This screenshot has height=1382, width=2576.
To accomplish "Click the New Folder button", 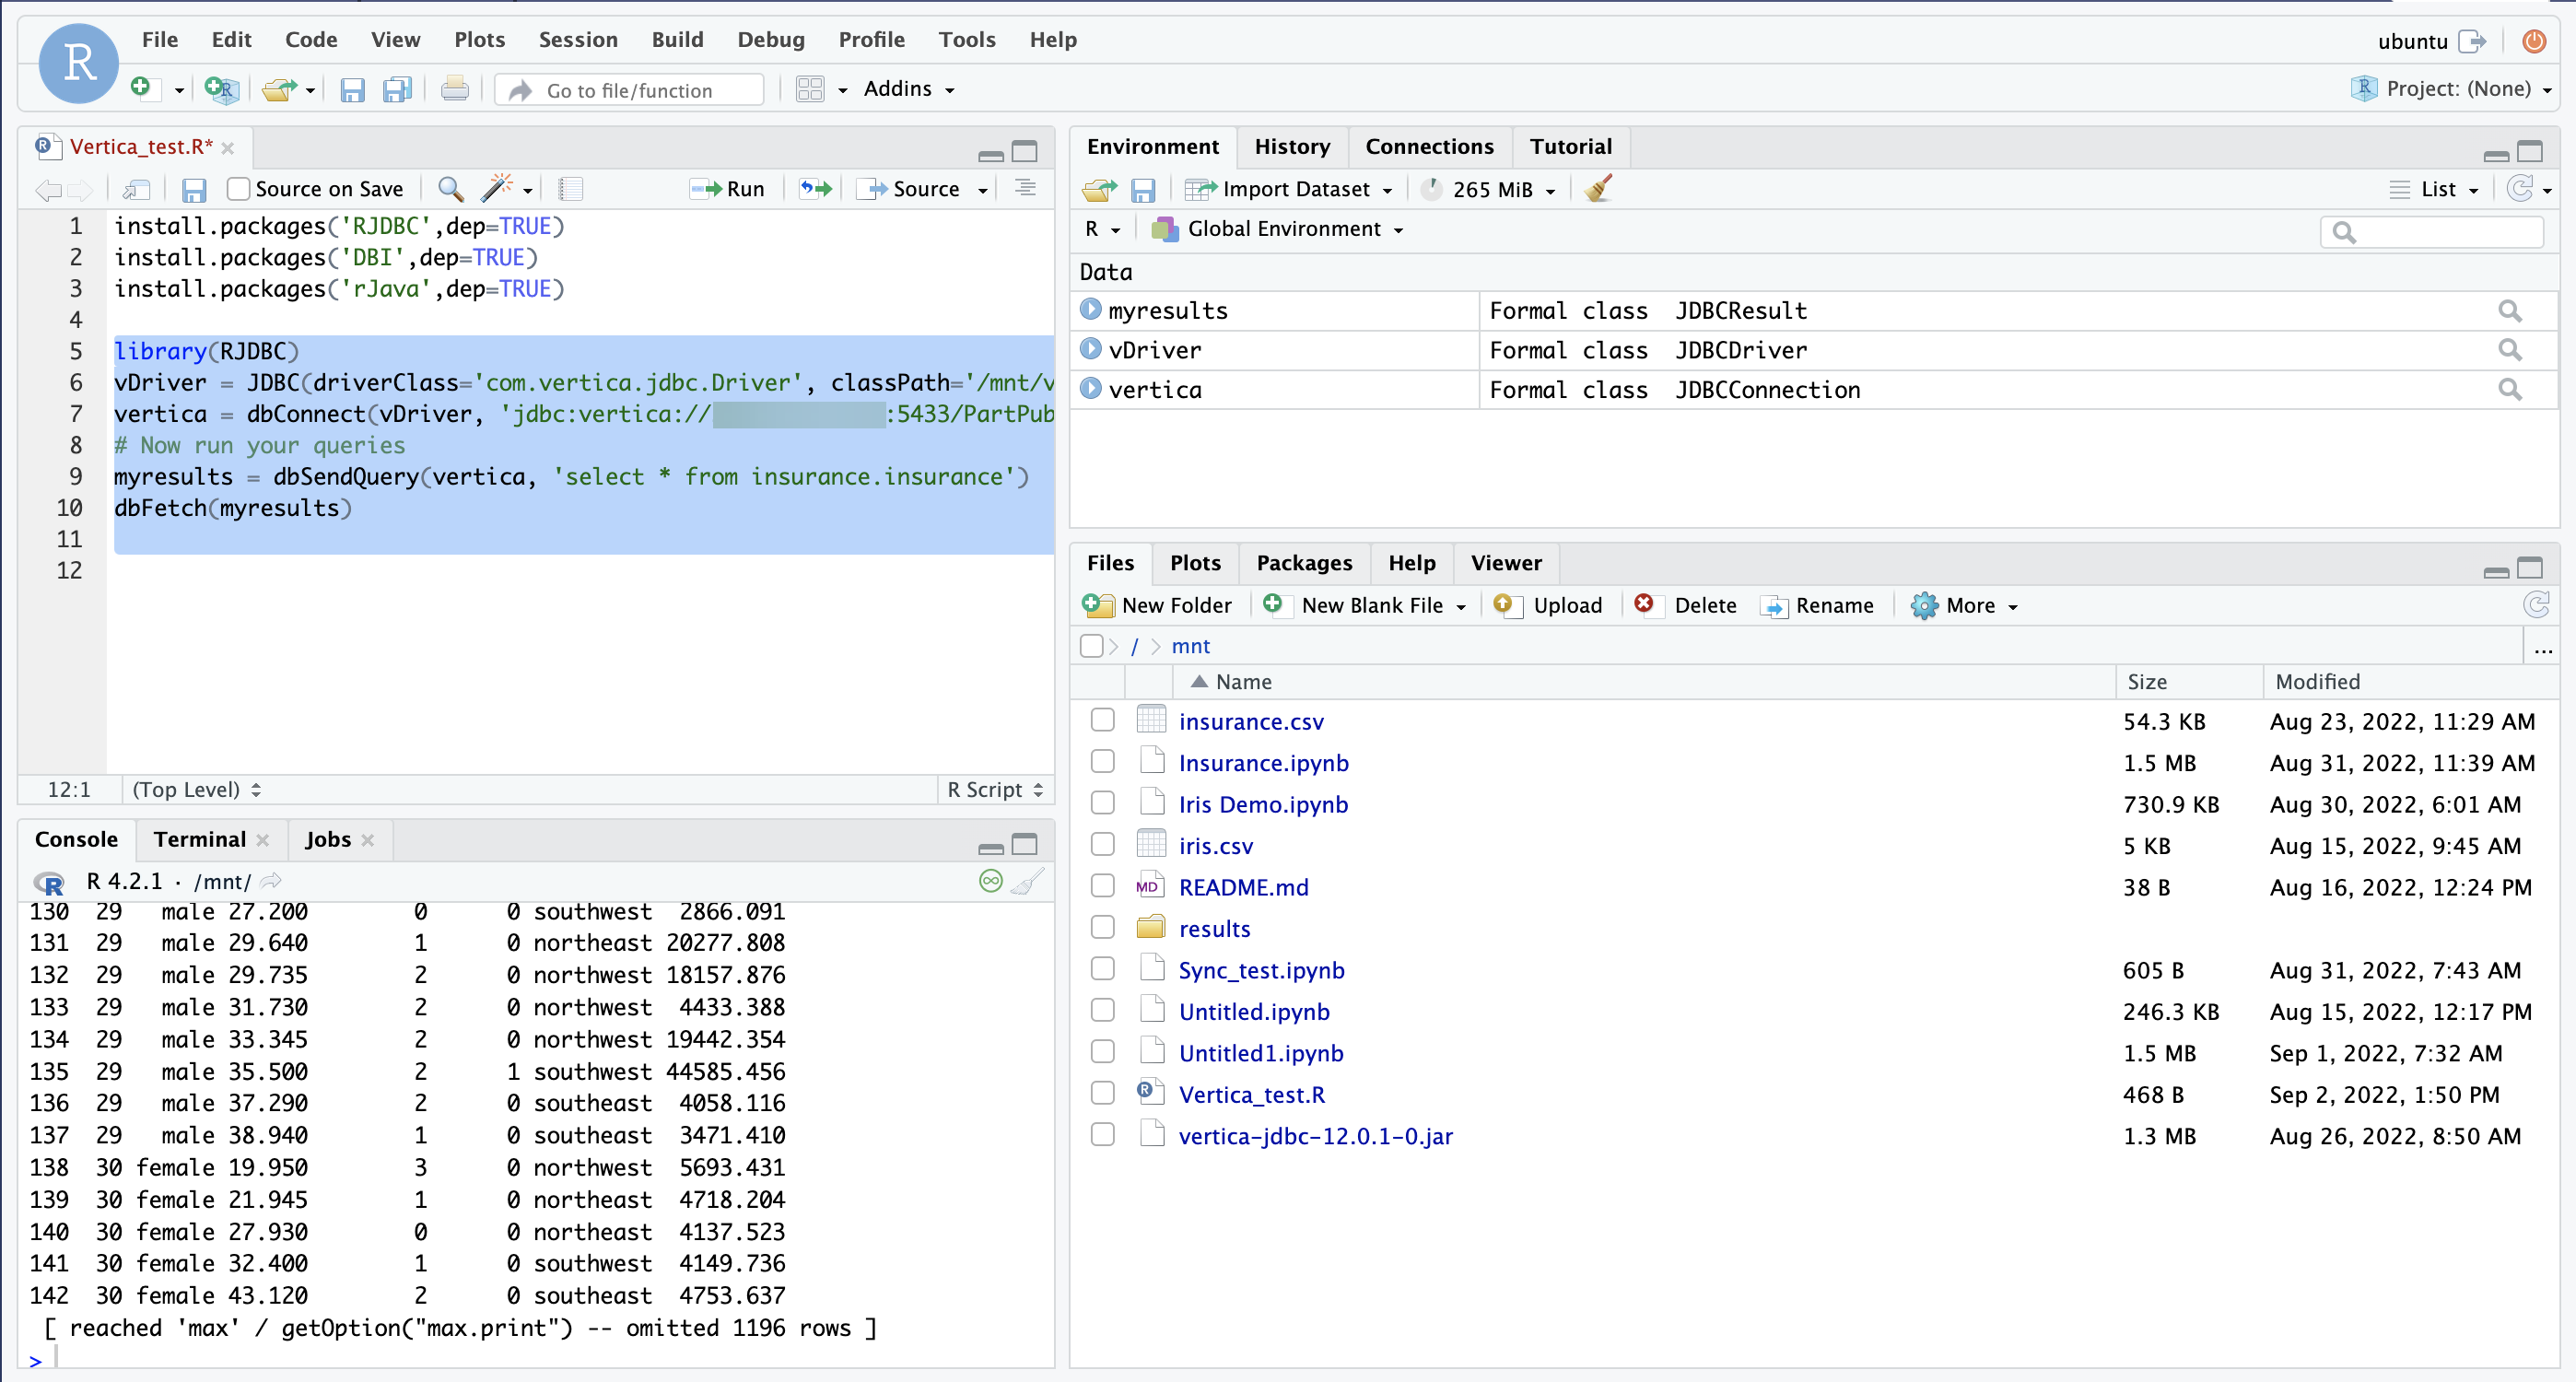I will [1158, 605].
